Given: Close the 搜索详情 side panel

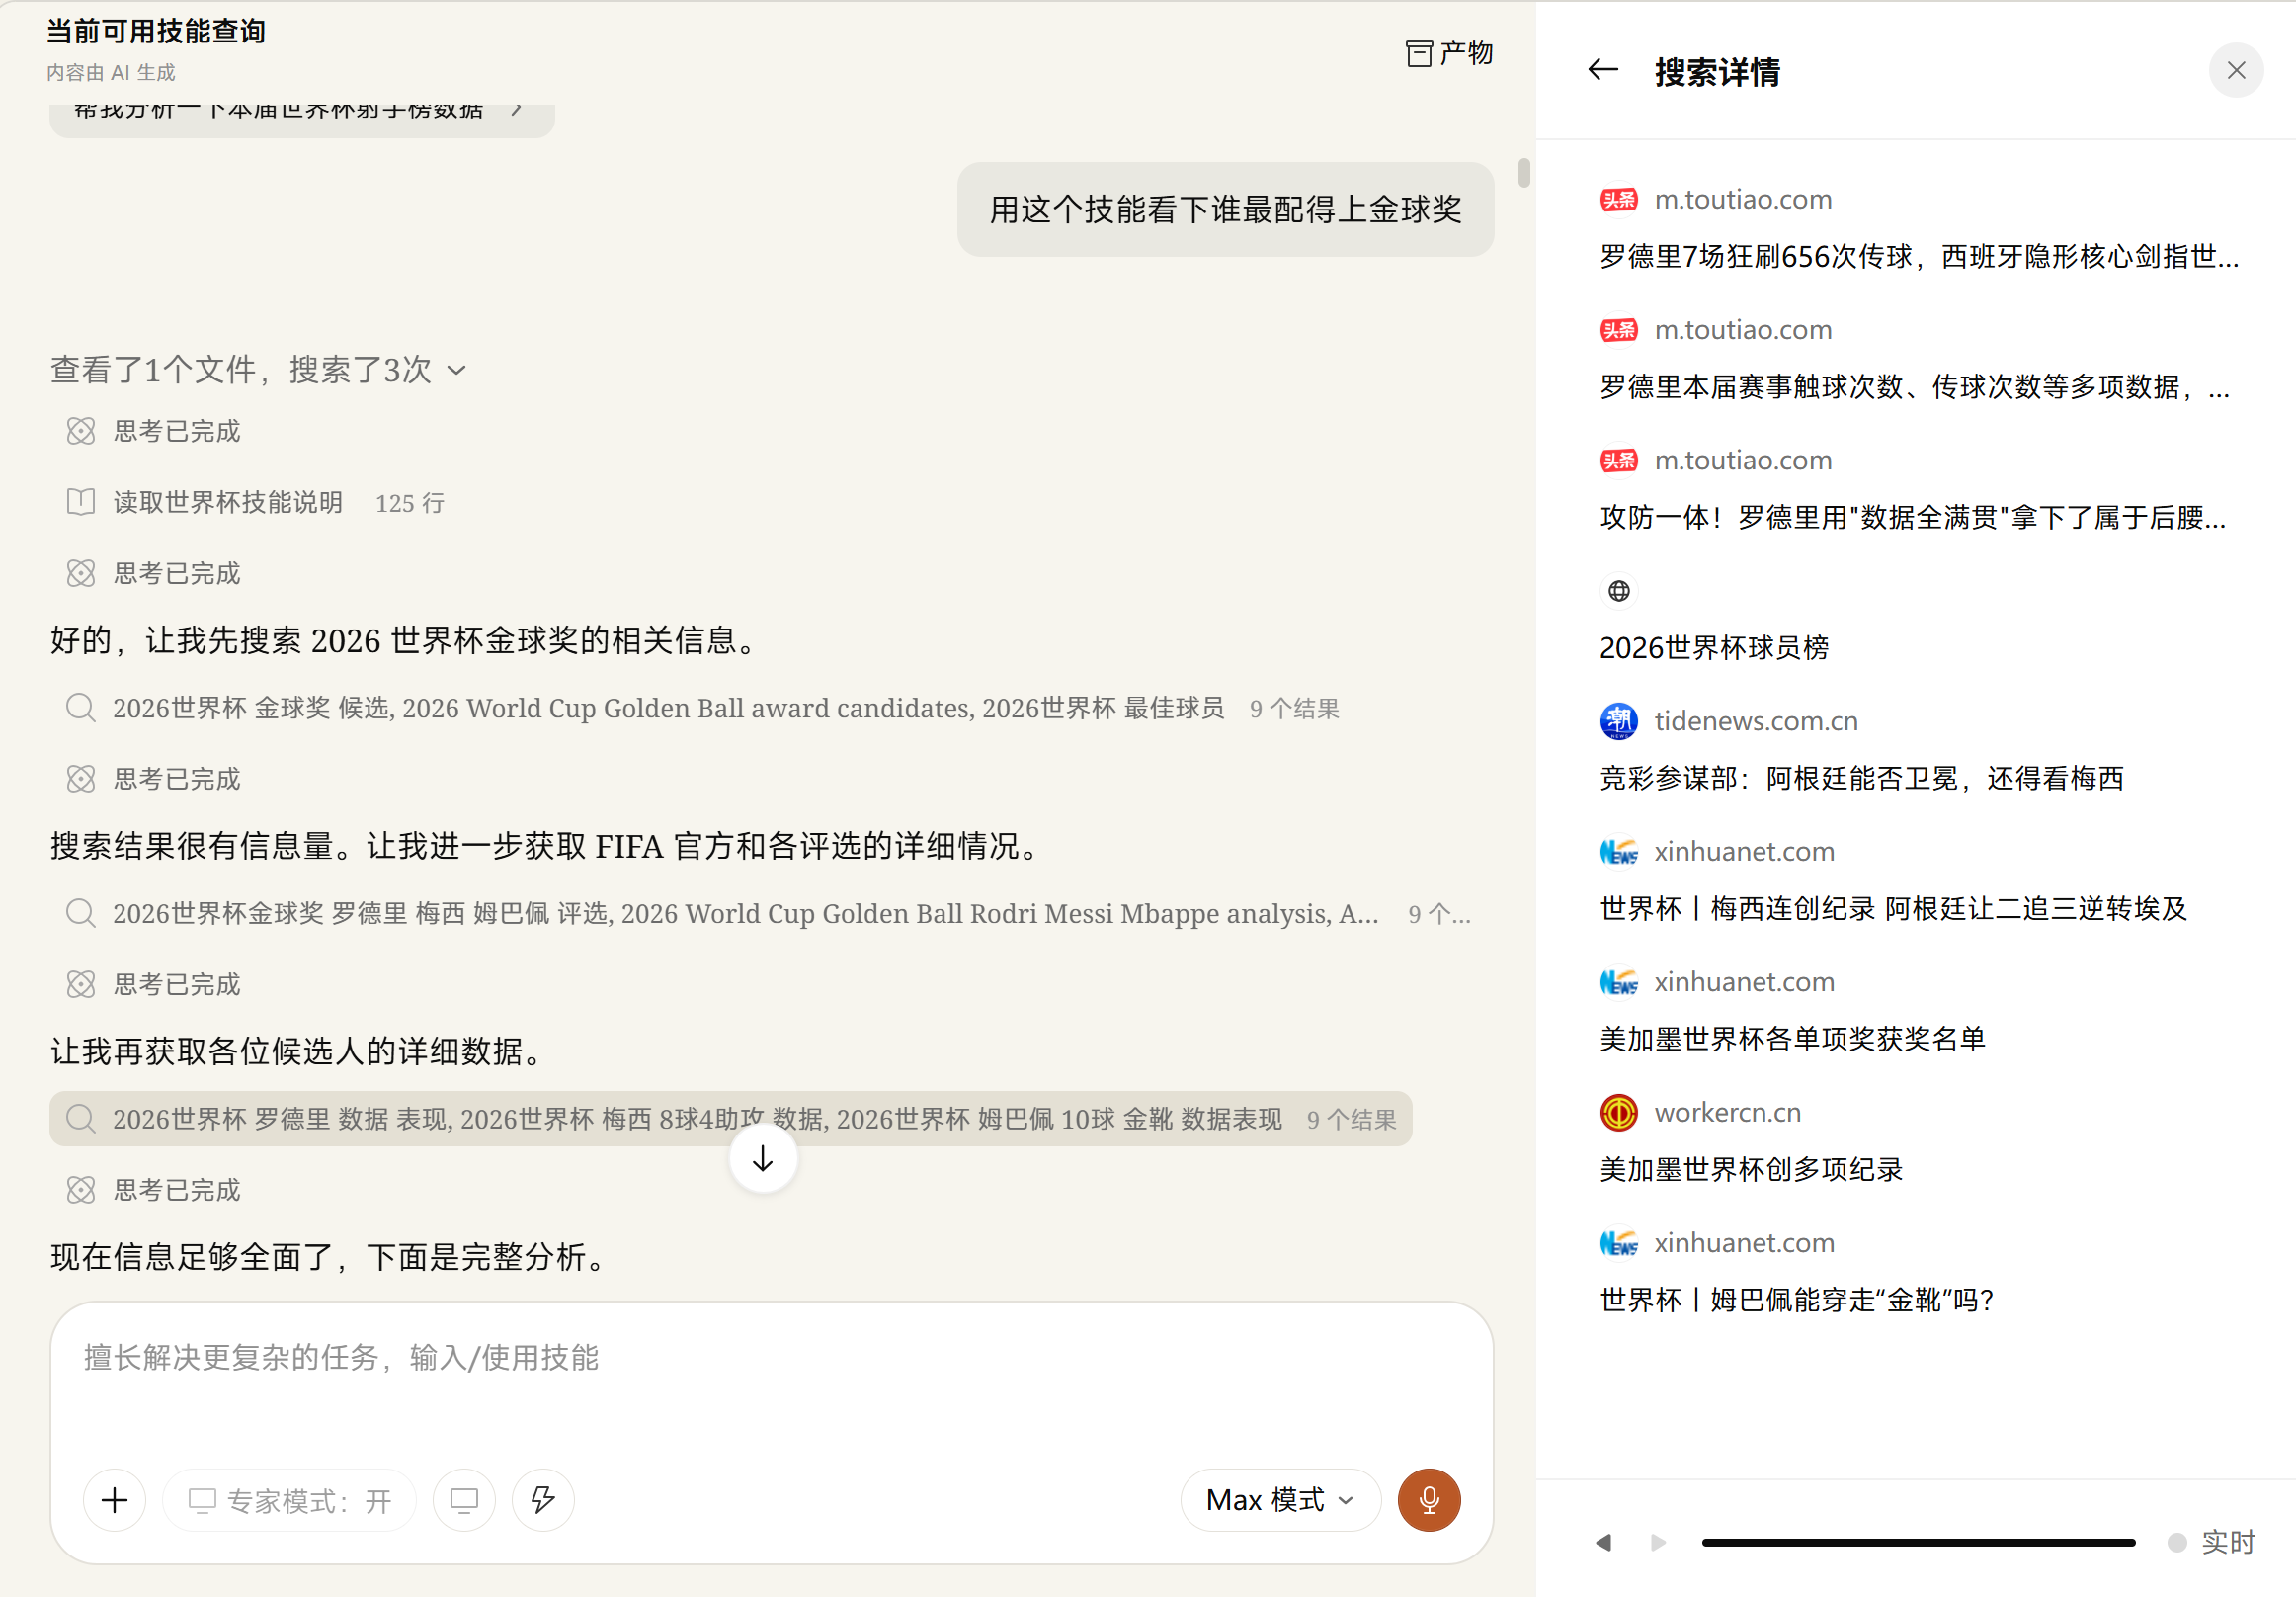Looking at the screenshot, I should tap(2236, 70).
